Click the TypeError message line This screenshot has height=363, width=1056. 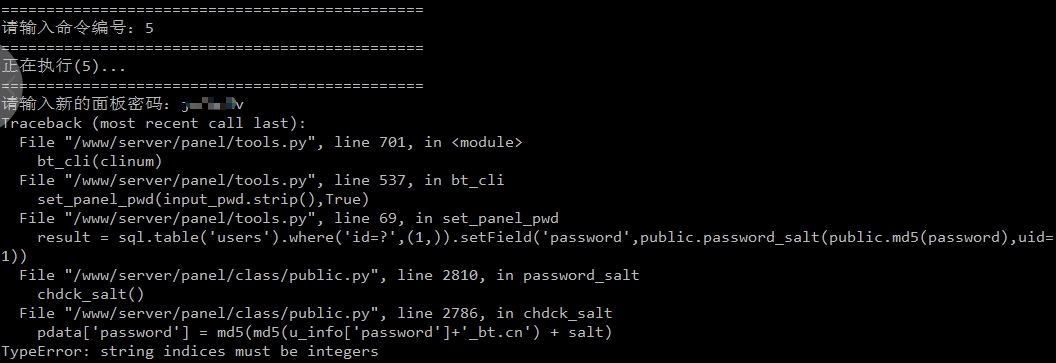click(190, 351)
